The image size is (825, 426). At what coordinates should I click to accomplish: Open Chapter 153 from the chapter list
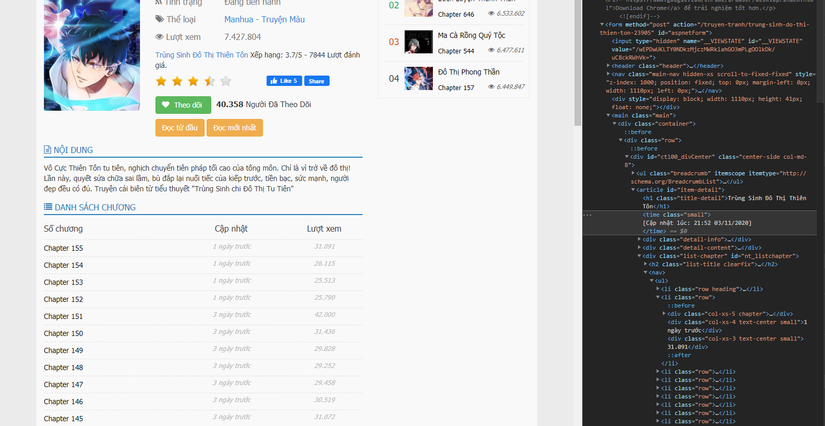click(x=63, y=282)
